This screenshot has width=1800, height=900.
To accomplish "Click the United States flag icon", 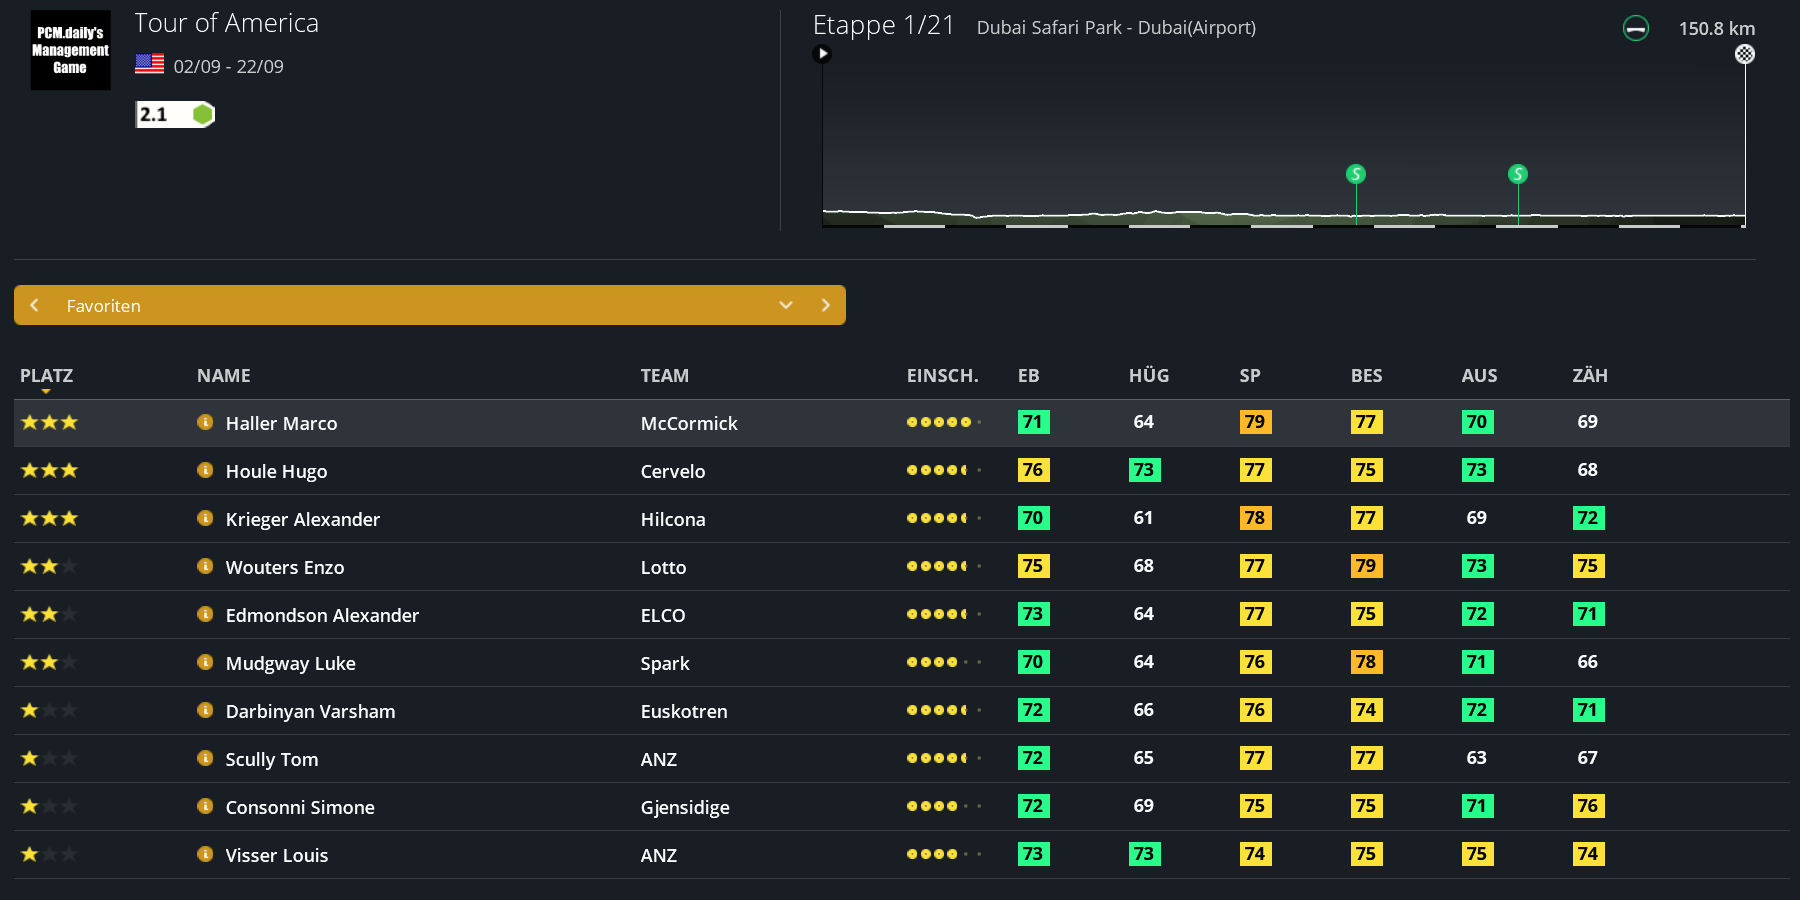I will click(x=150, y=65).
